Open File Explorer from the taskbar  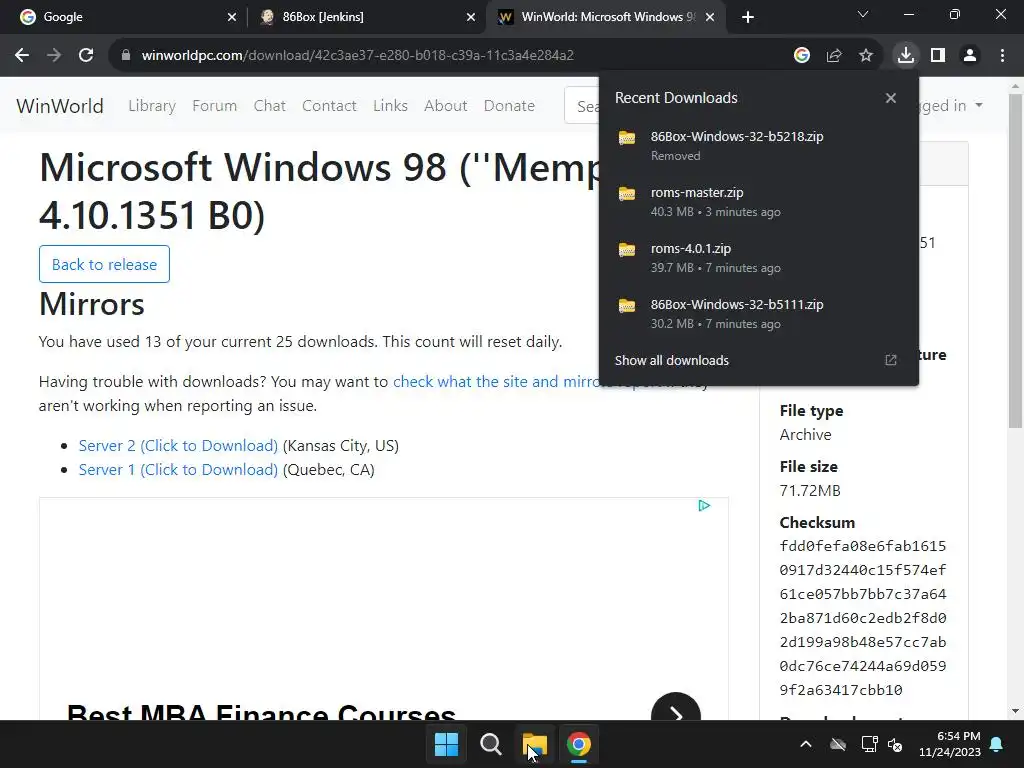coord(534,744)
